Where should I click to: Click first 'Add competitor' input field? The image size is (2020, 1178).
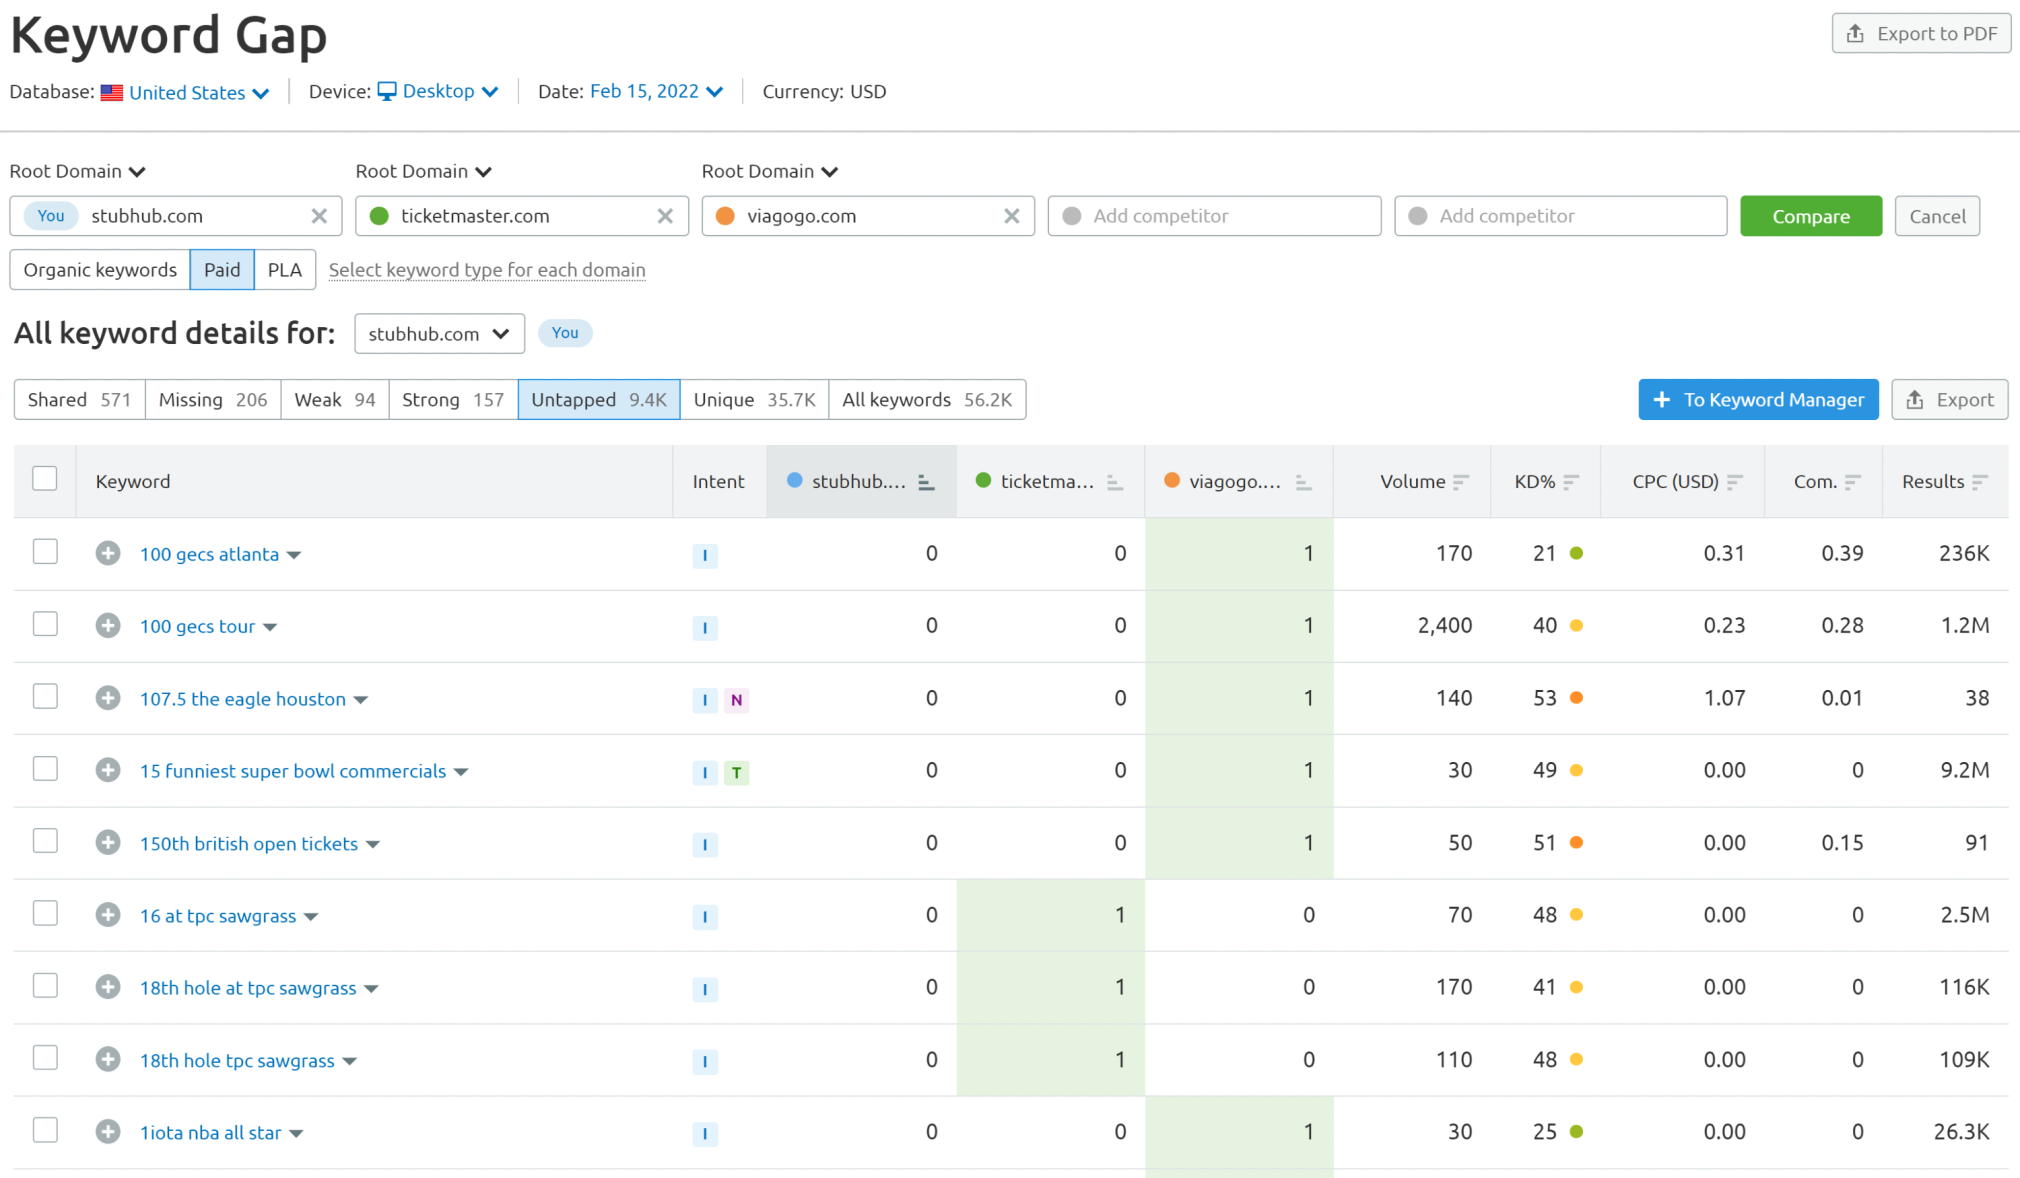coord(1214,216)
